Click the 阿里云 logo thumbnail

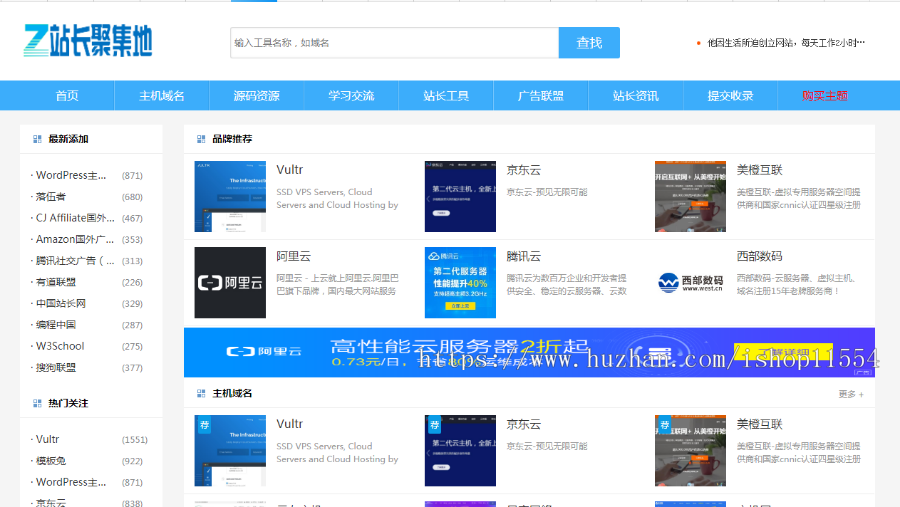230,282
